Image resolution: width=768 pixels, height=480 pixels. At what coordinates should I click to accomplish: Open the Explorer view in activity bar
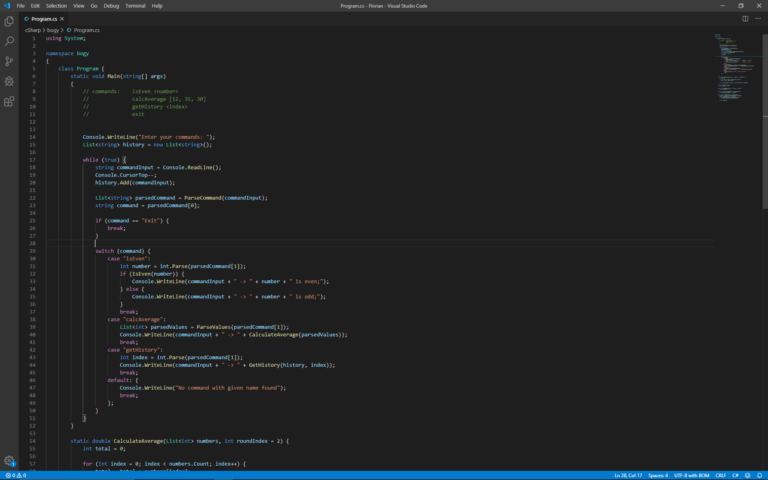(x=9, y=20)
